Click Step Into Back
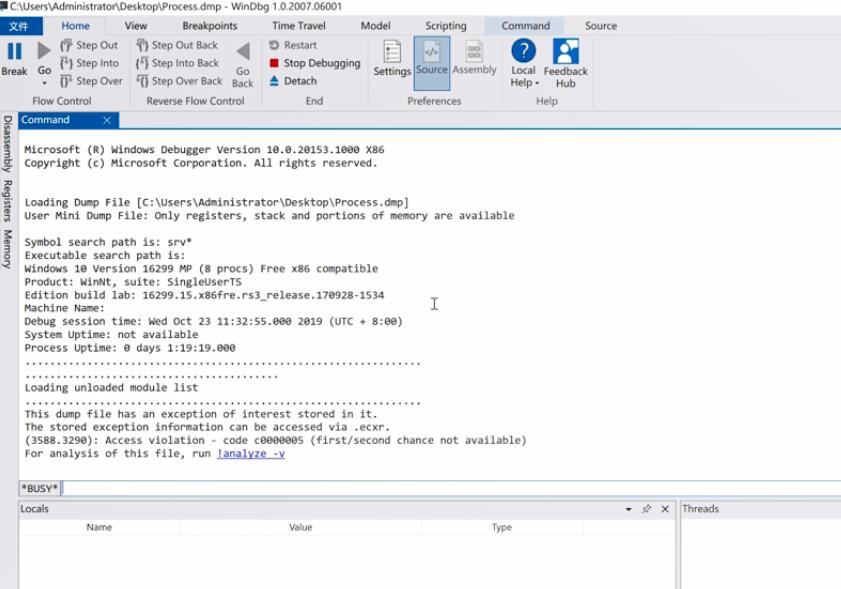 pos(178,63)
